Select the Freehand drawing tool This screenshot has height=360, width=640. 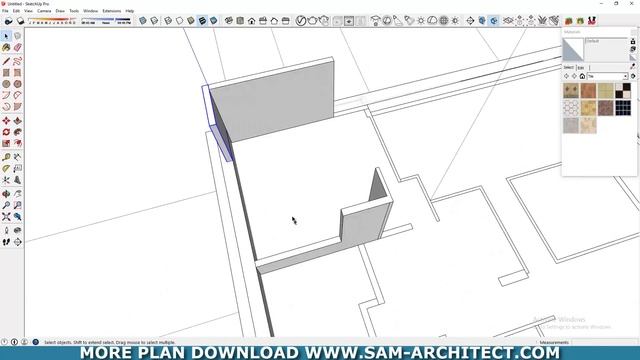pos(18,61)
